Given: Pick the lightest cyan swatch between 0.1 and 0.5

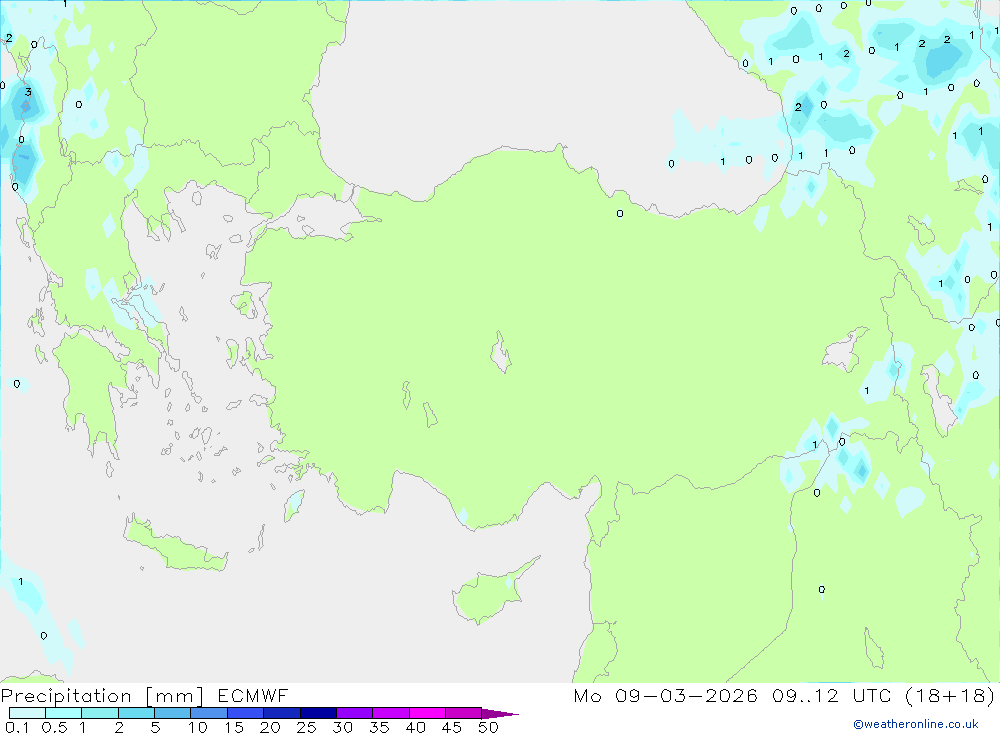Looking at the screenshot, I should point(27,713).
